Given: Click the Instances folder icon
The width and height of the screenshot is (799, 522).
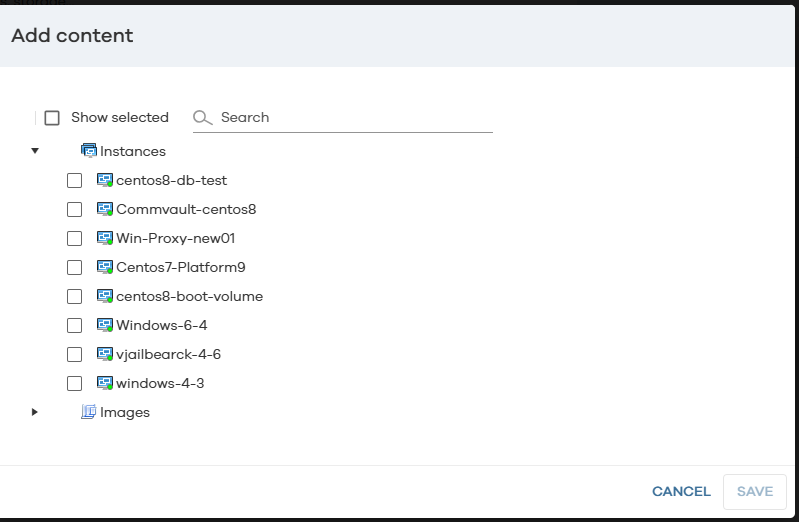Looking at the screenshot, I should click(x=89, y=151).
